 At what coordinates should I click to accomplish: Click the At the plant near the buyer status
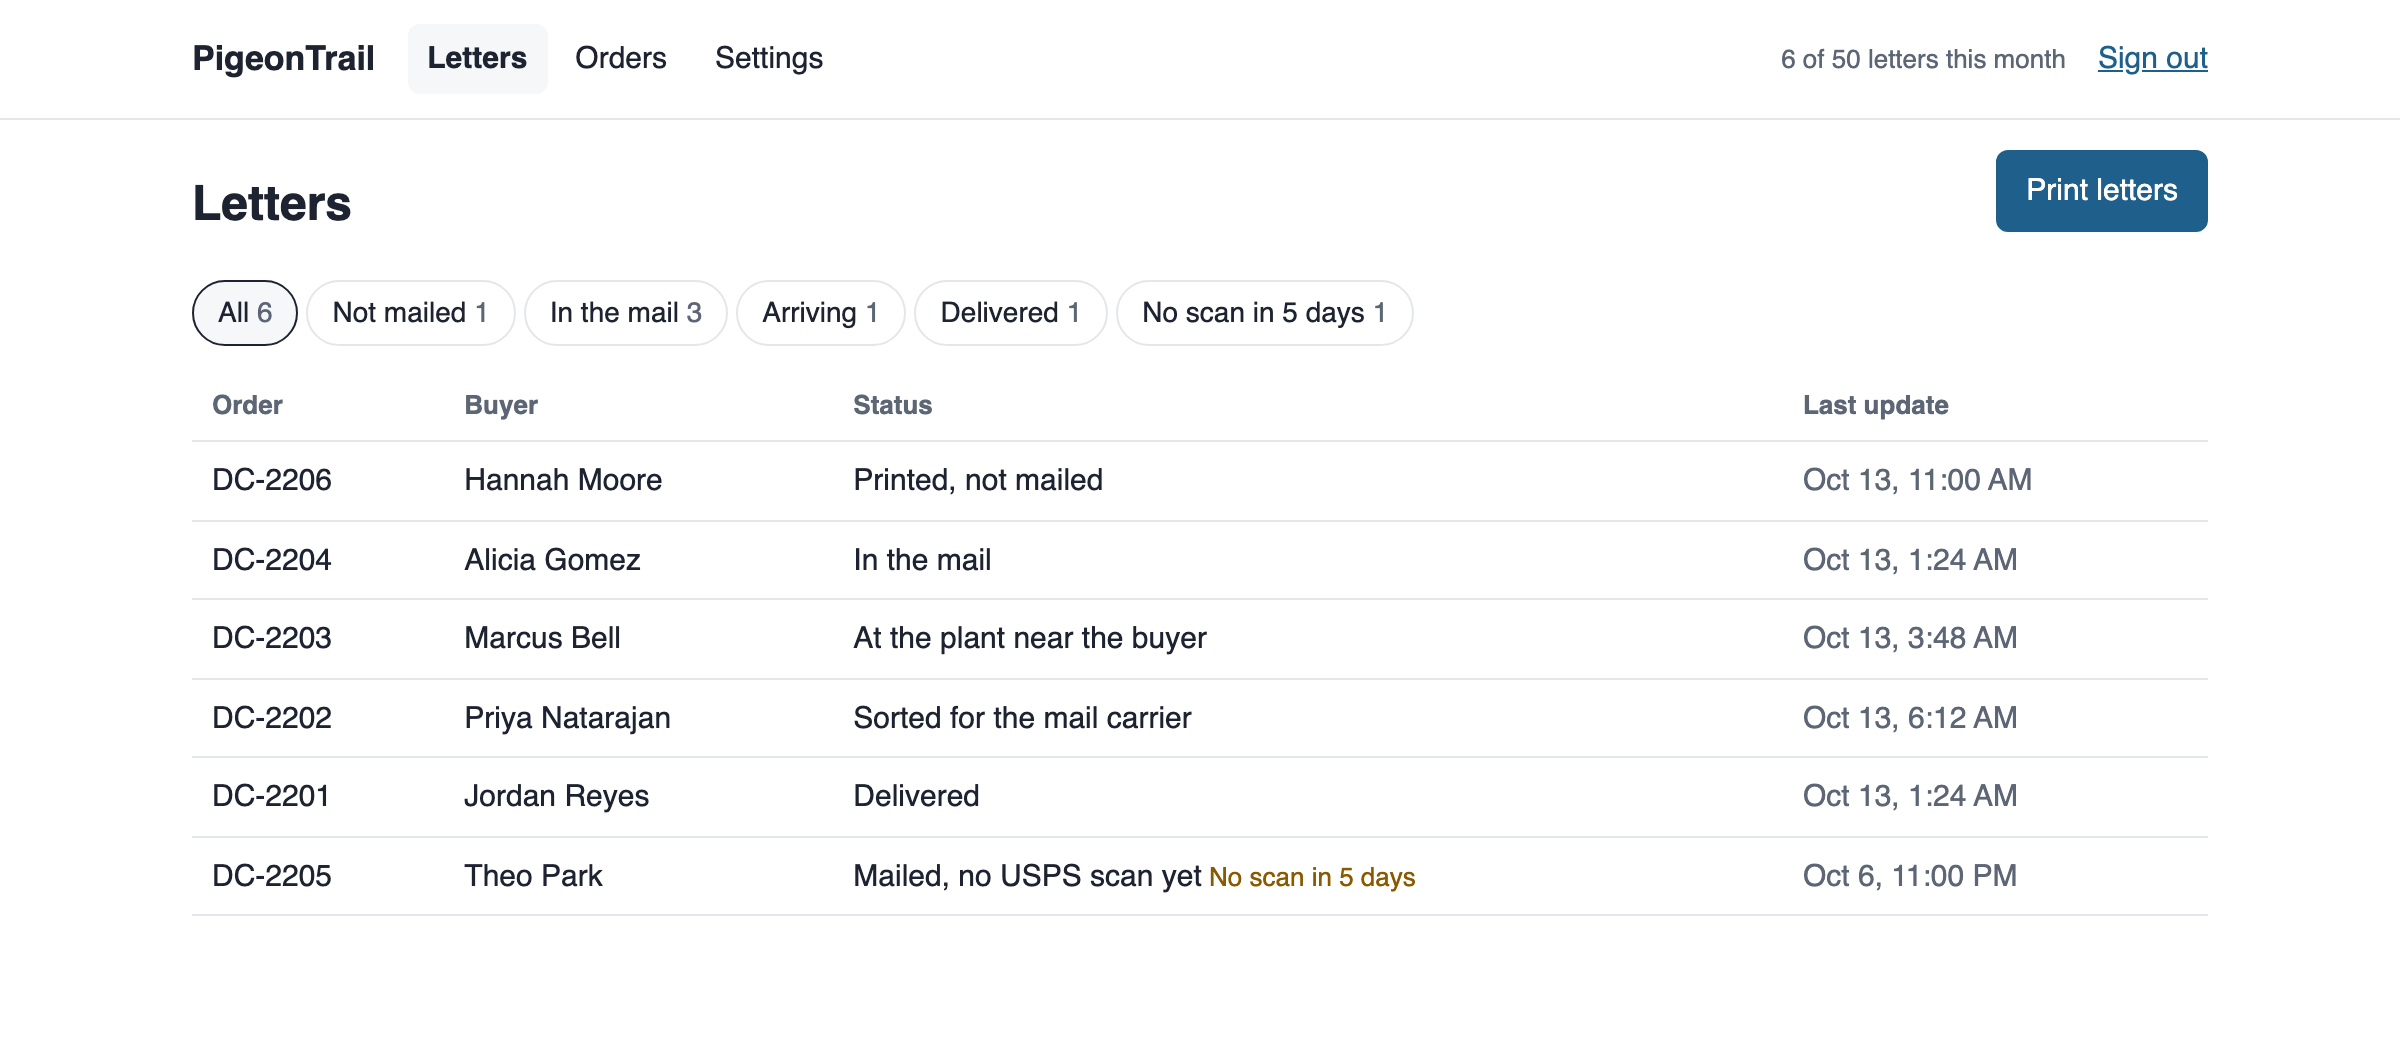click(x=1030, y=638)
